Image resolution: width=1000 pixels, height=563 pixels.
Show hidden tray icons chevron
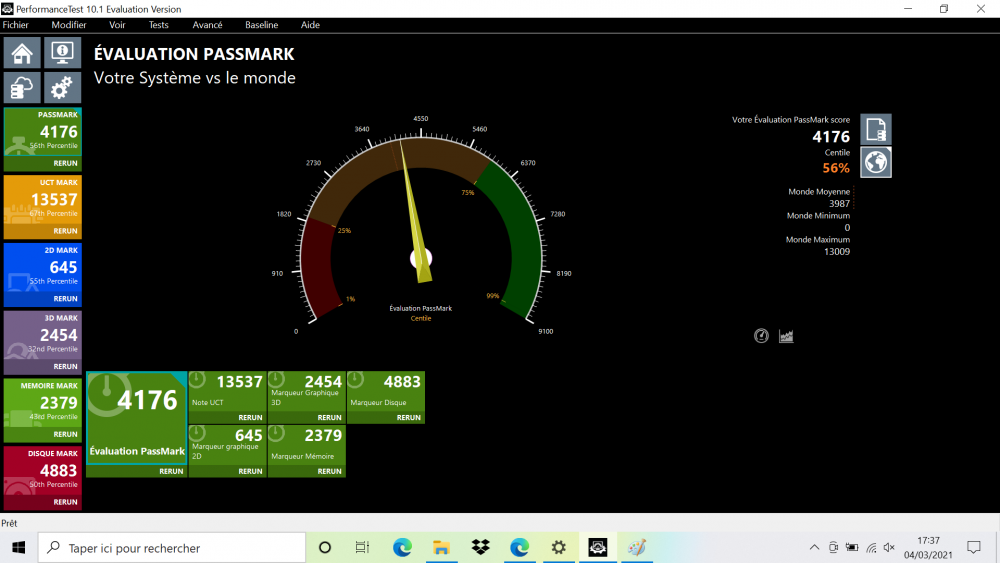click(x=814, y=548)
